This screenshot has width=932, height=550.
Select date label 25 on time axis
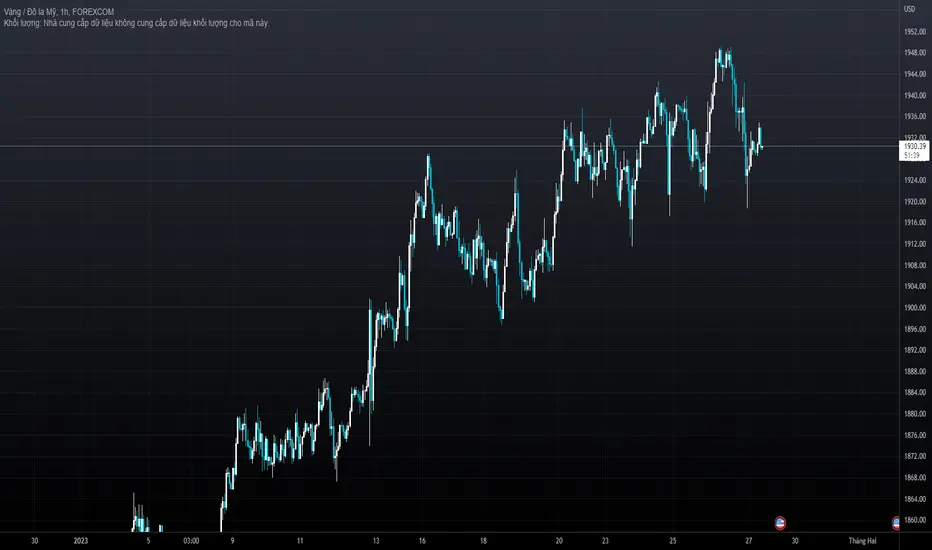pos(673,541)
